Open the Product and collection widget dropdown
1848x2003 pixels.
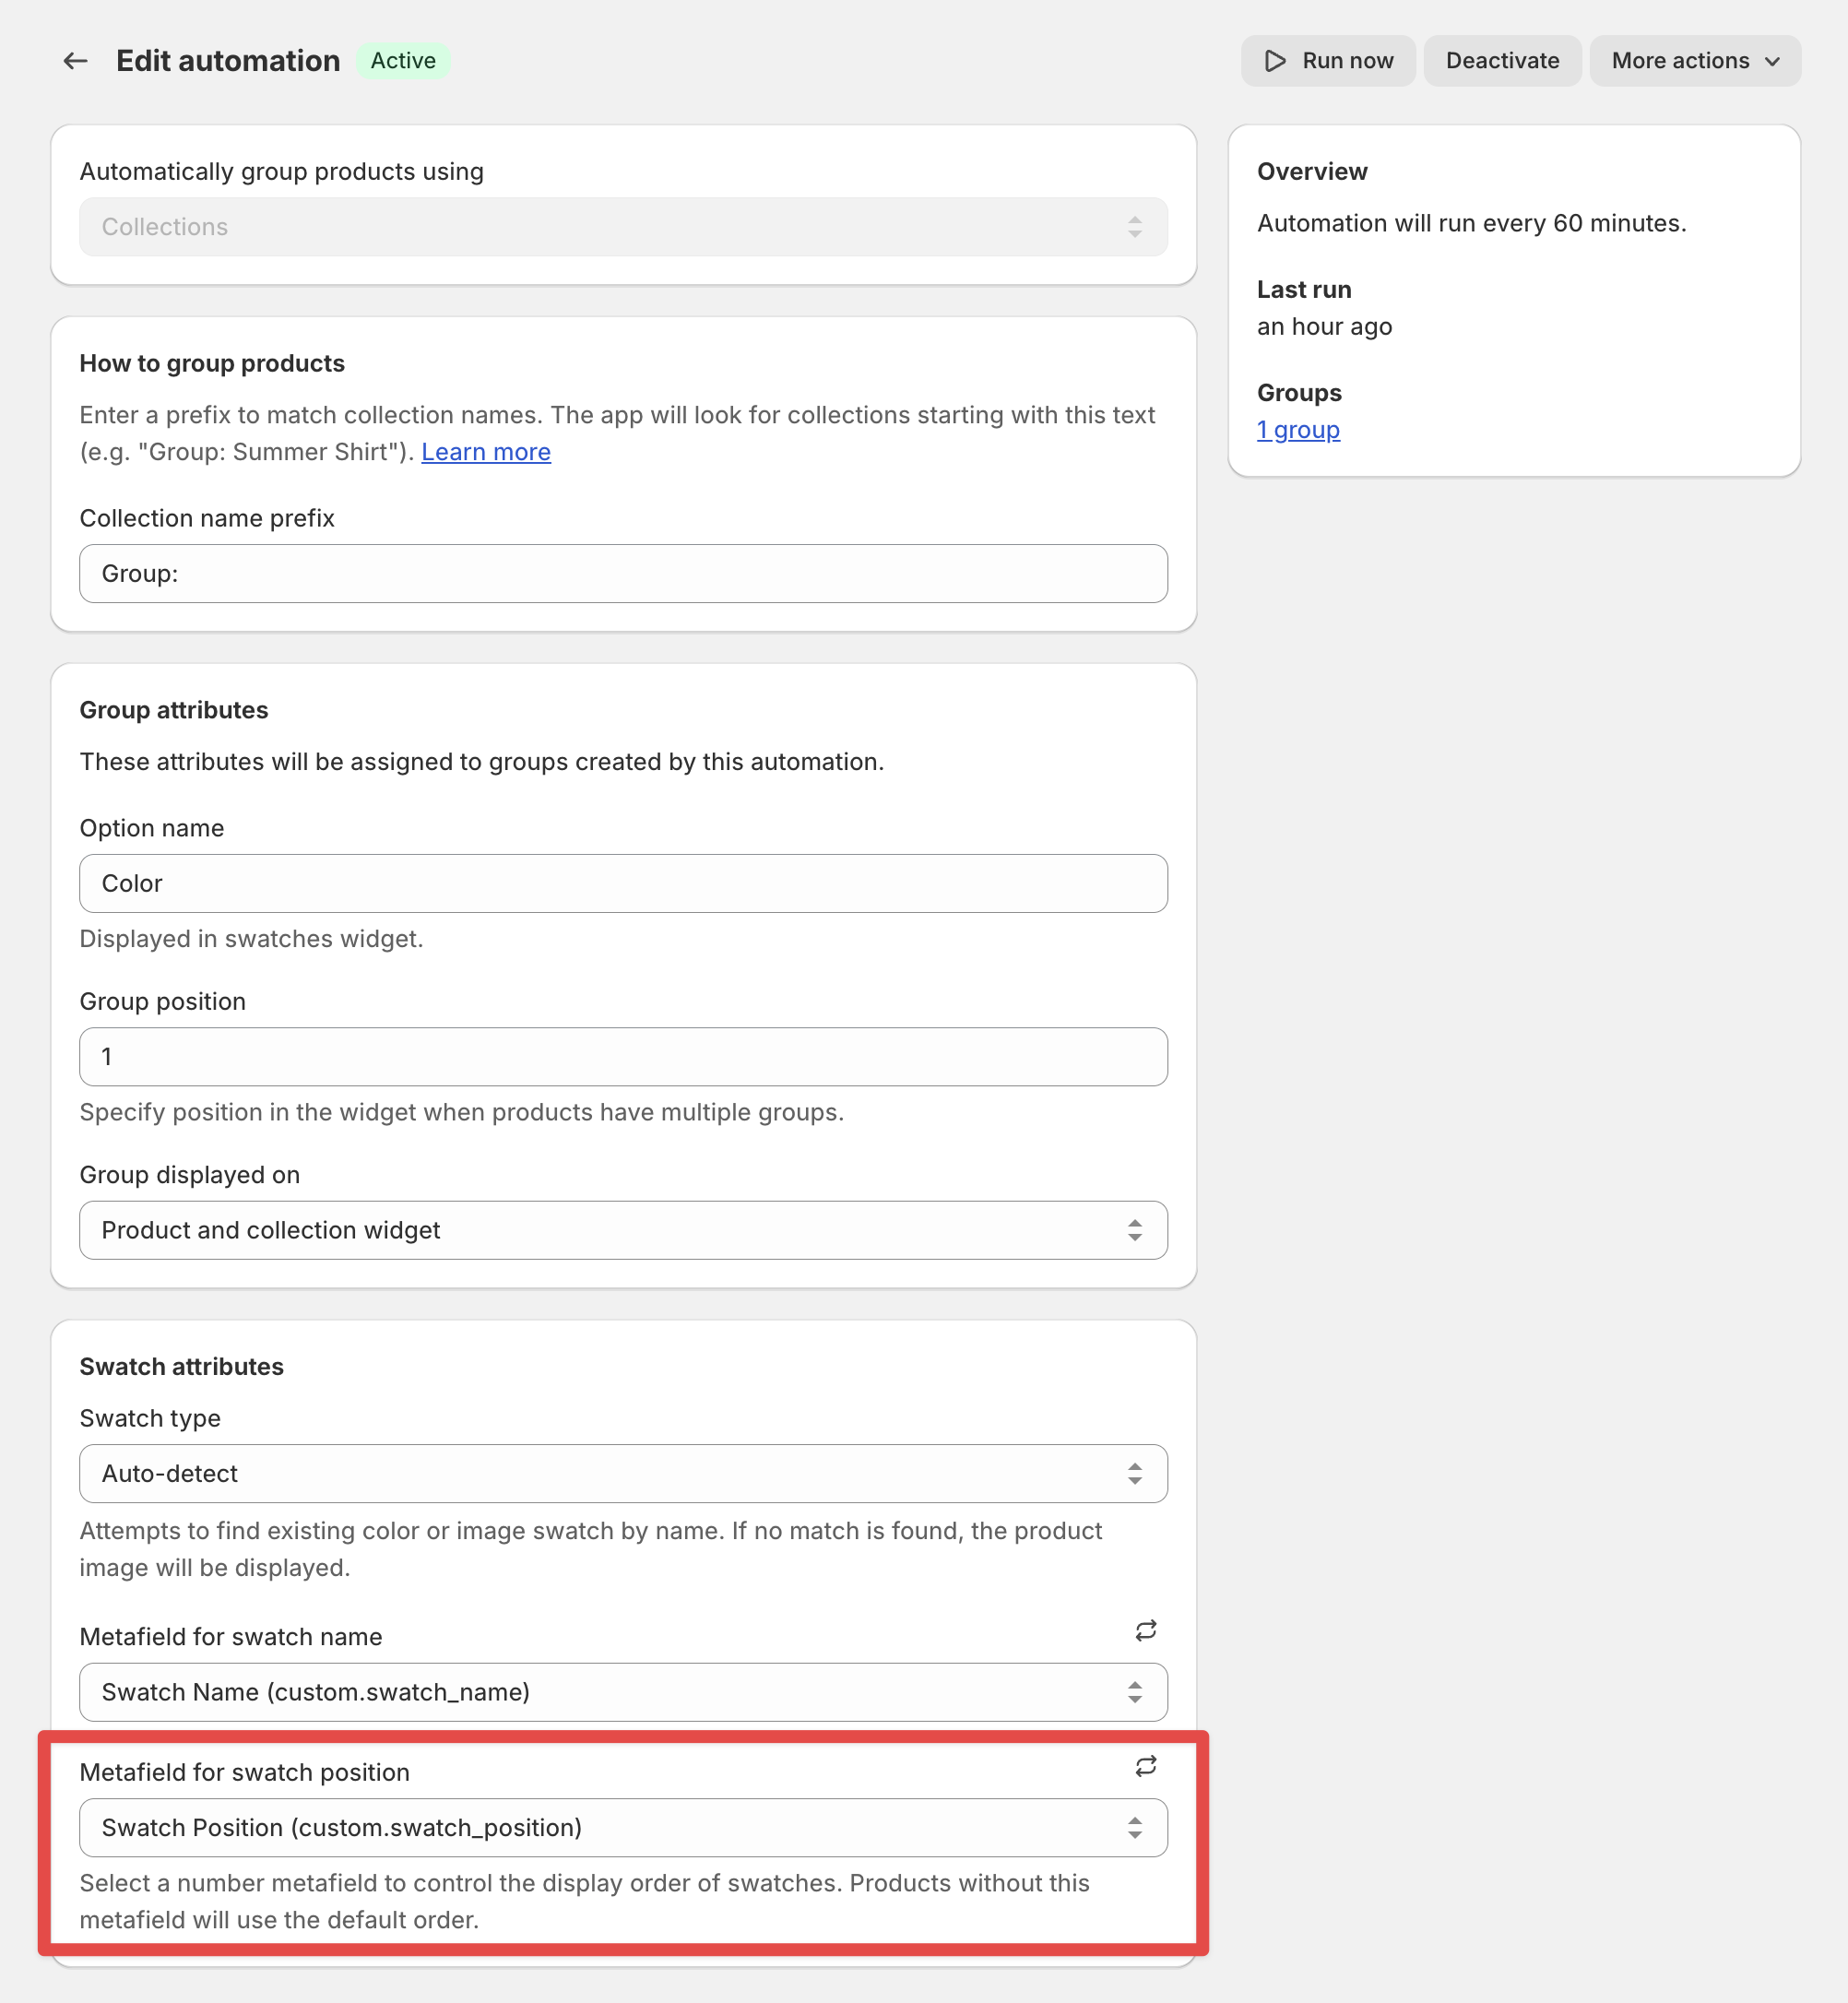point(600,1230)
